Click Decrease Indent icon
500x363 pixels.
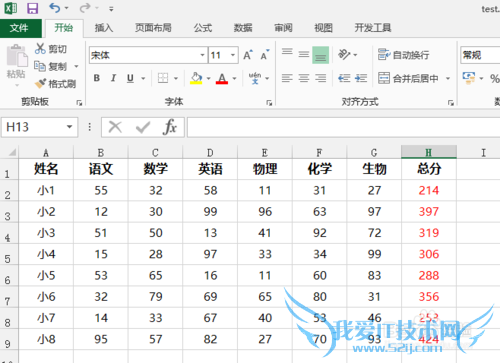344,78
